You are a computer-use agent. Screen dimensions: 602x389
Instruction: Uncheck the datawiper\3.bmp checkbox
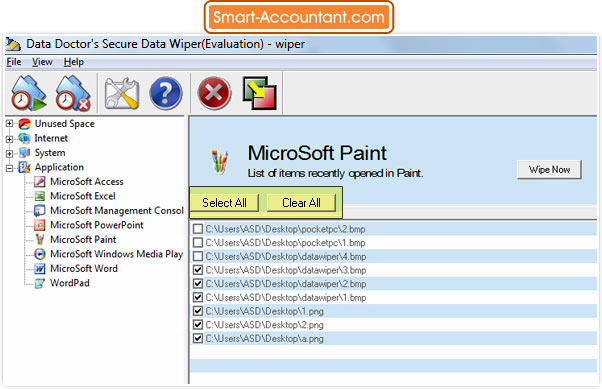coord(198,270)
